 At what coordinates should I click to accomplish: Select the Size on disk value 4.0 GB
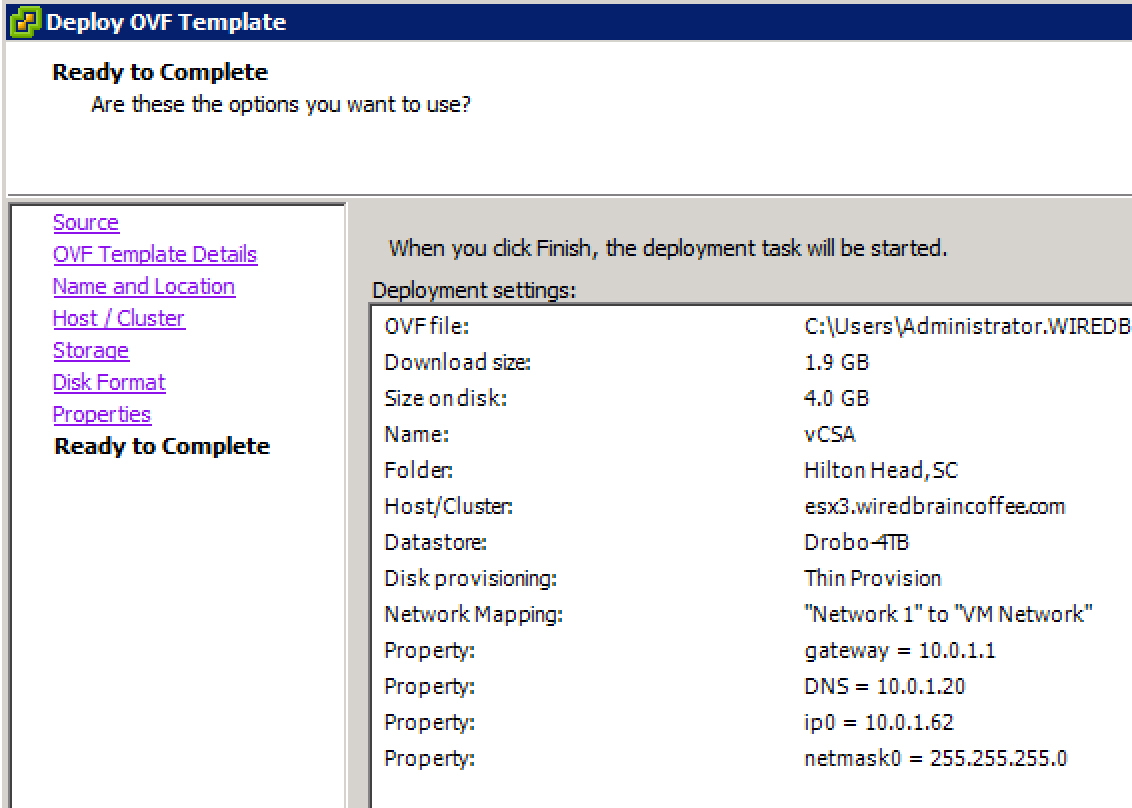click(x=836, y=398)
